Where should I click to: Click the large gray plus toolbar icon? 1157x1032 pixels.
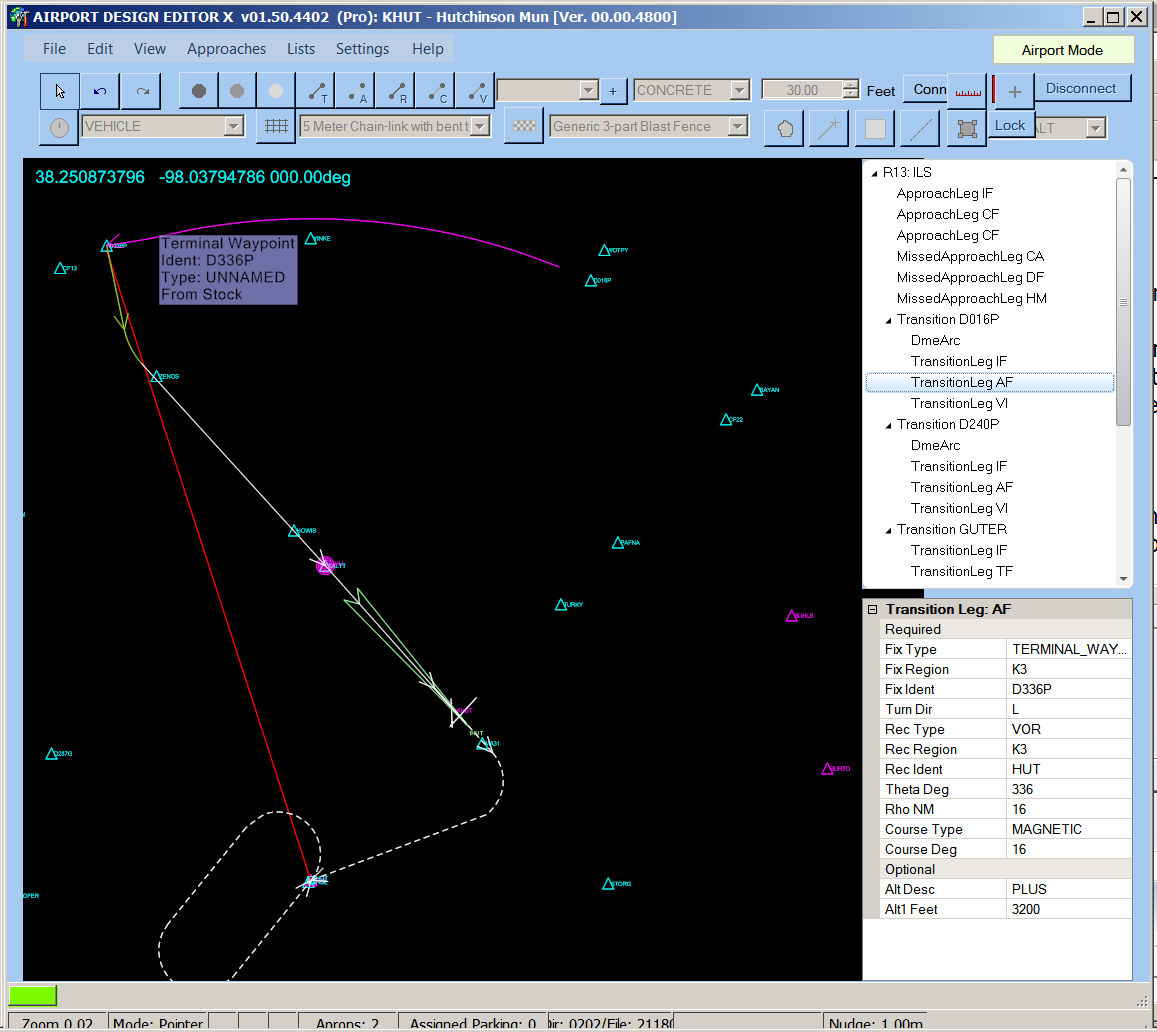[1015, 91]
